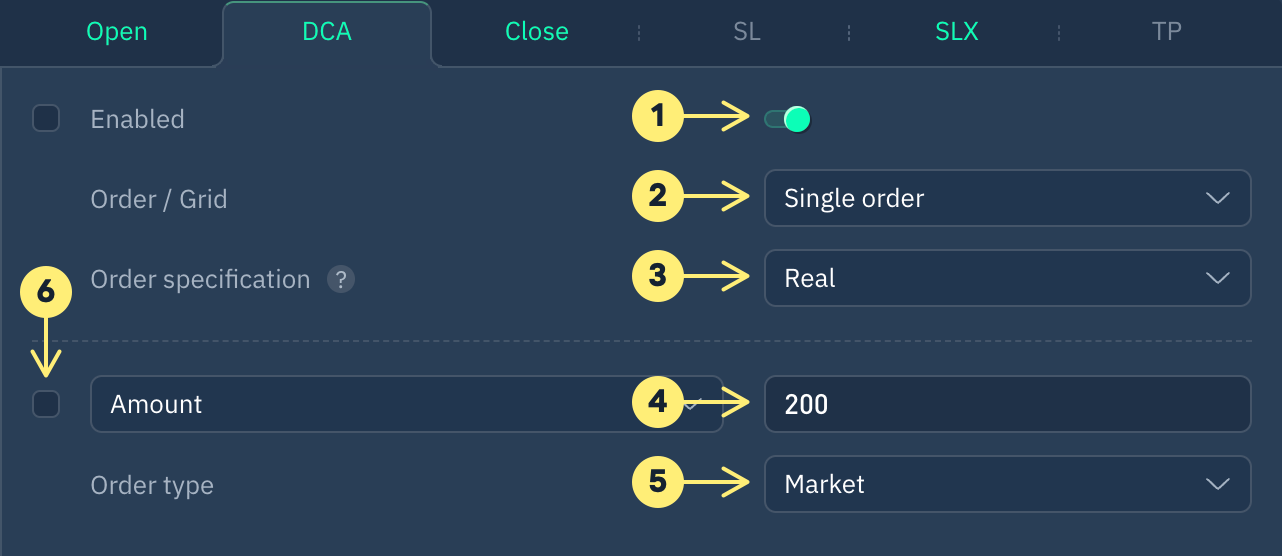This screenshot has height=556, width=1282.
Task: Switch to the Close tab
Action: tap(537, 32)
